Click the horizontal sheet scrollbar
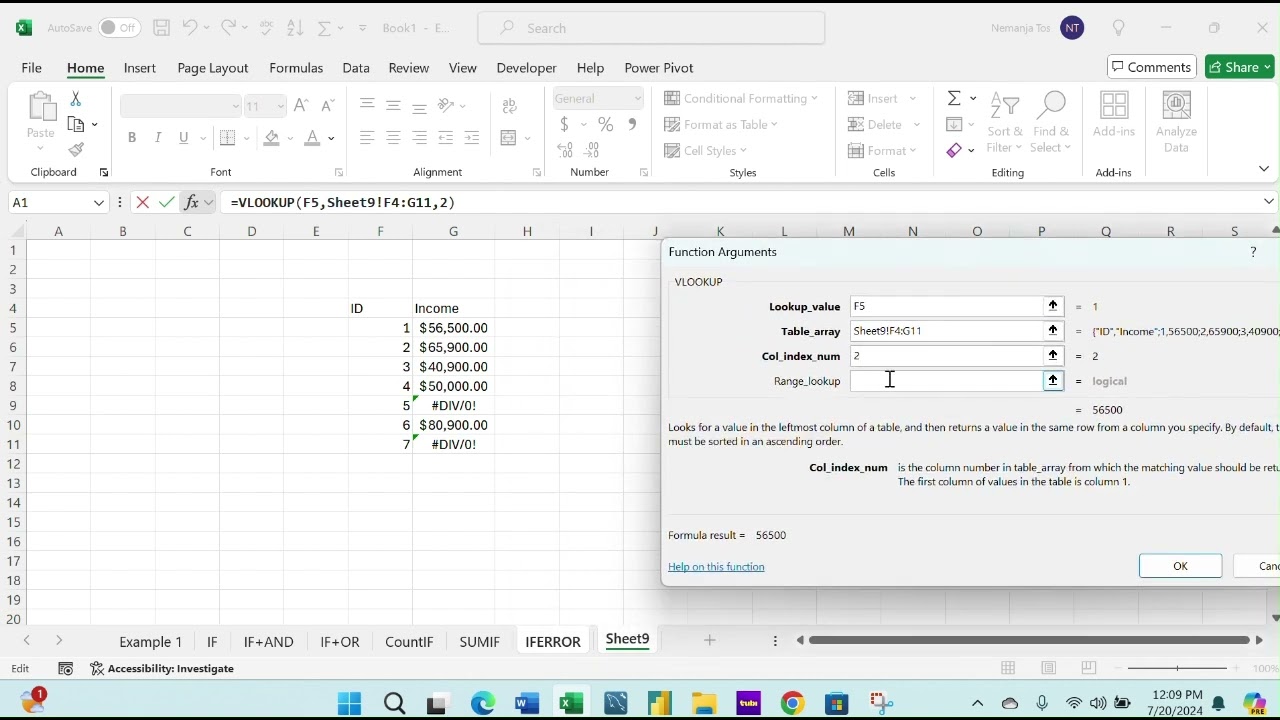Image resolution: width=1280 pixels, height=720 pixels. coord(1030,640)
